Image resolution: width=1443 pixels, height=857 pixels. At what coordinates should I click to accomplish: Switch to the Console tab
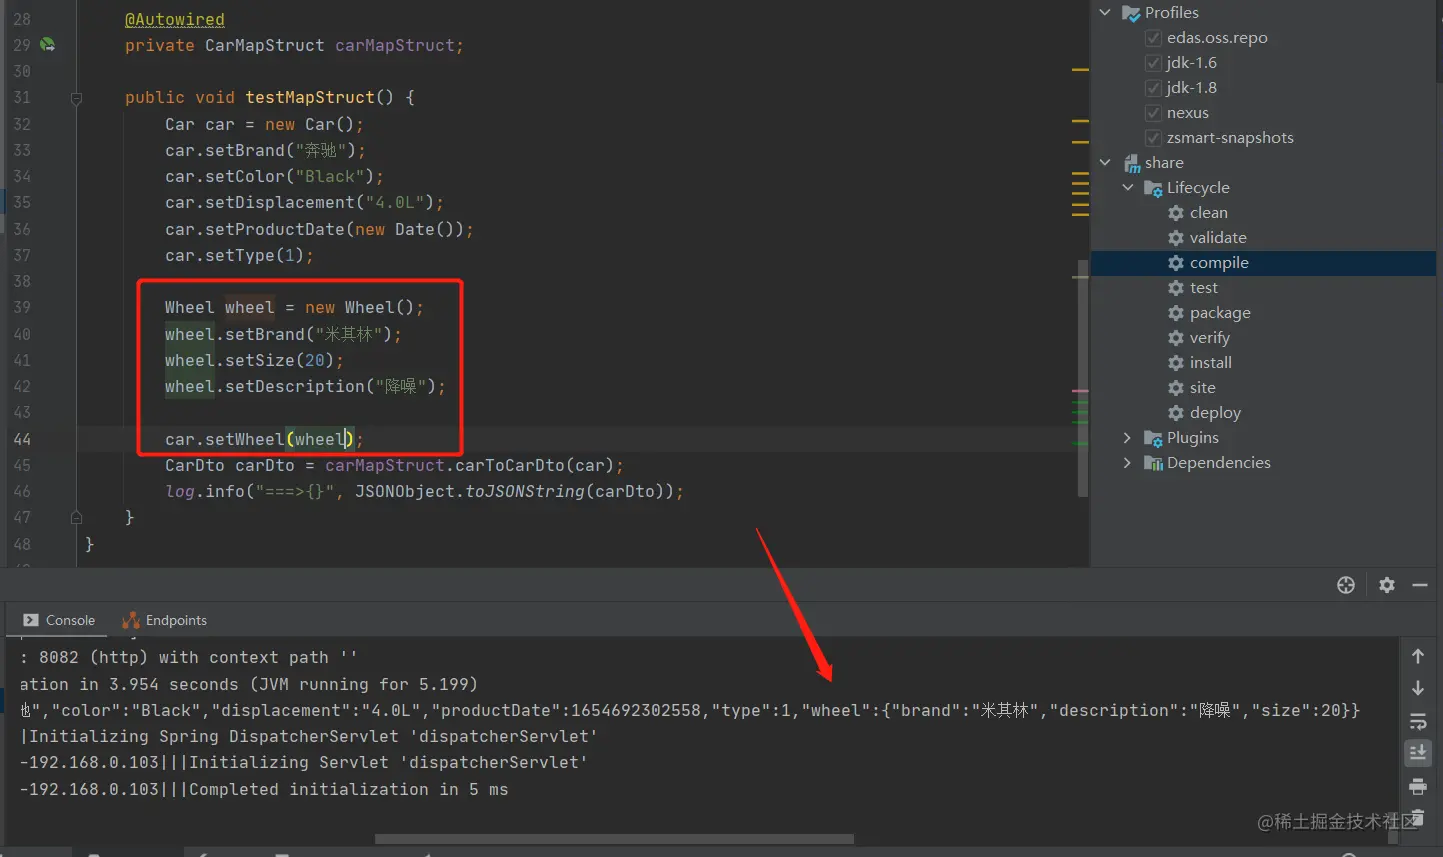(59, 620)
